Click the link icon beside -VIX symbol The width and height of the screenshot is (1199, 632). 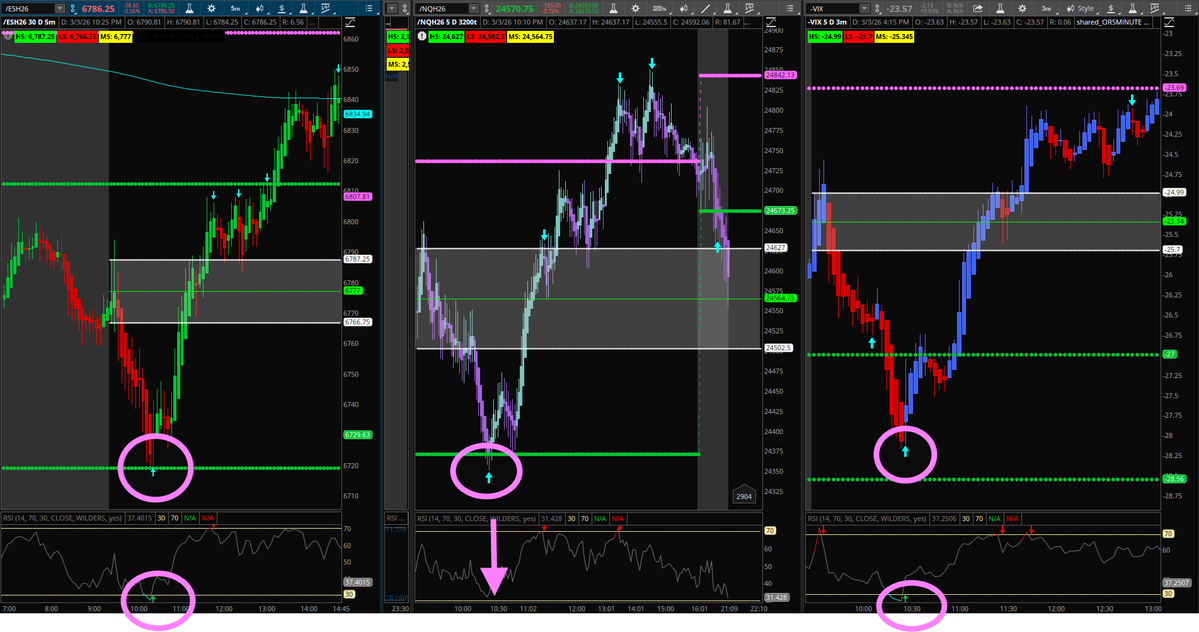(x=877, y=8)
